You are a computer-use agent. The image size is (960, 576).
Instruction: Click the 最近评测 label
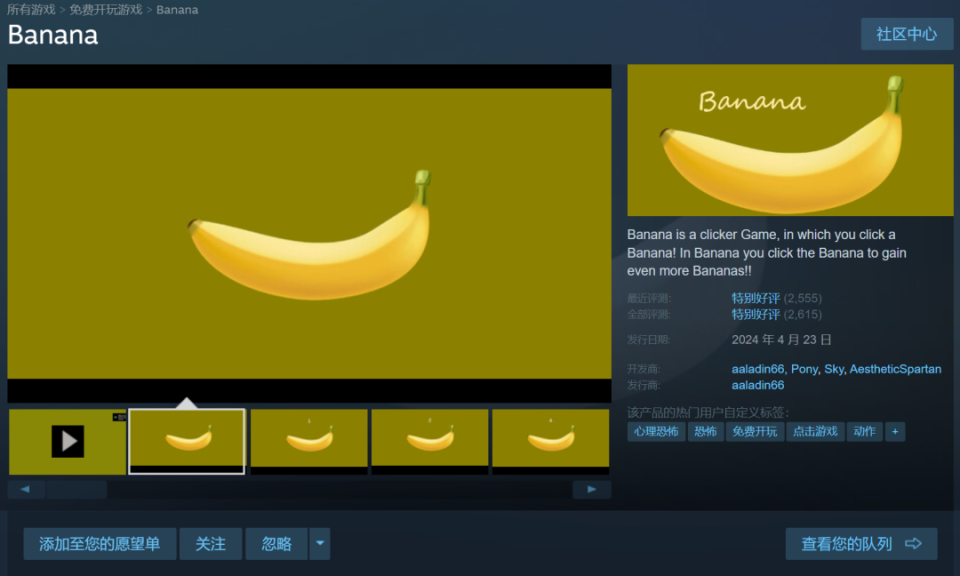click(x=649, y=299)
